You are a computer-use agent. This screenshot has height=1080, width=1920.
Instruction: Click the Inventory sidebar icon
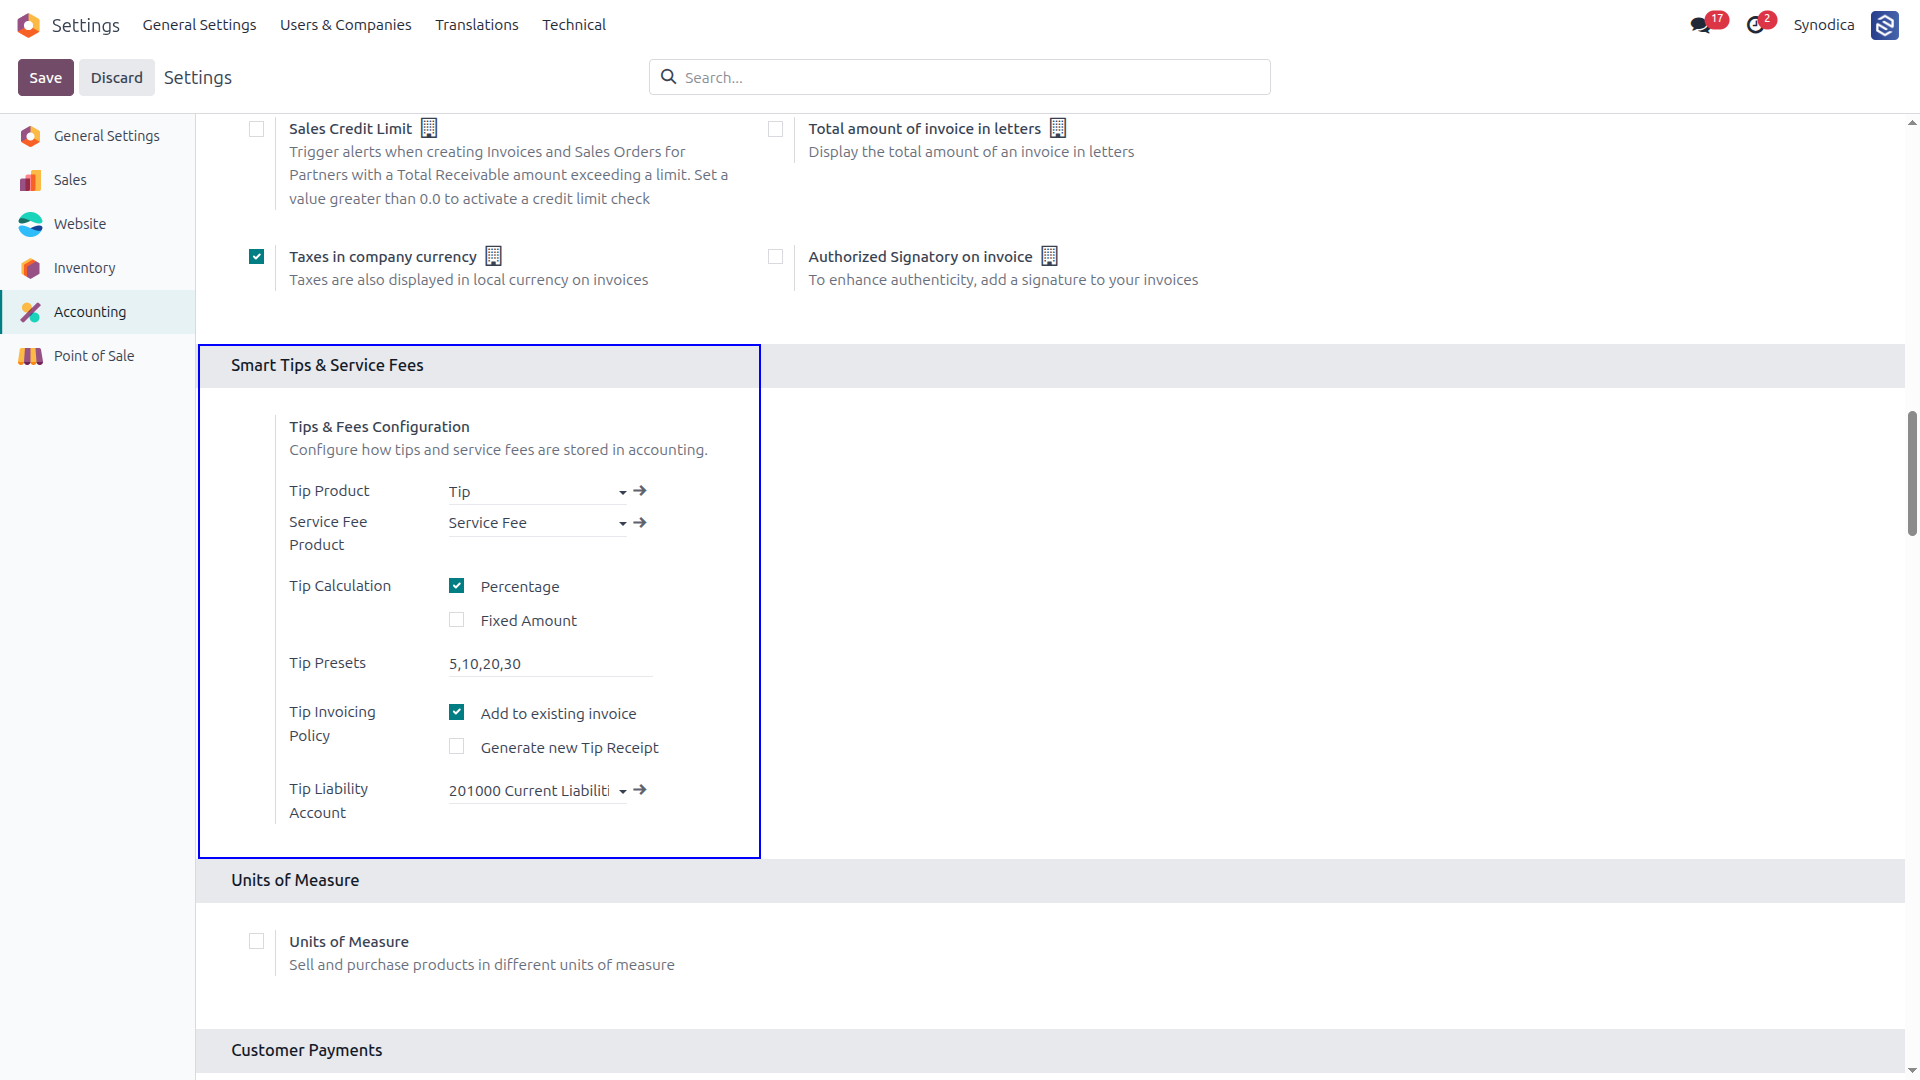click(x=30, y=268)
